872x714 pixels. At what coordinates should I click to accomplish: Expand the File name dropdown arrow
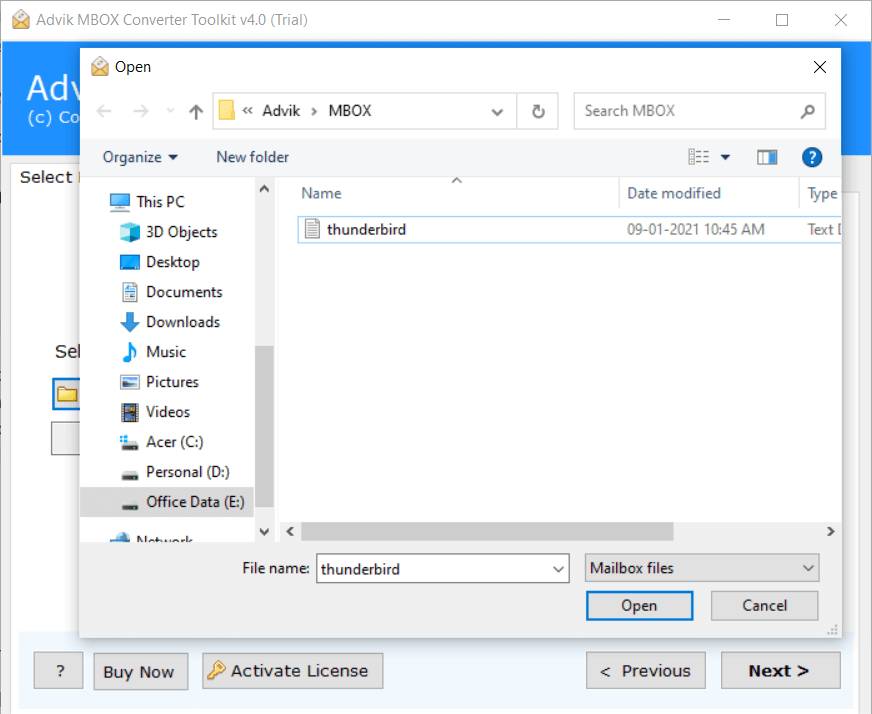558,569
